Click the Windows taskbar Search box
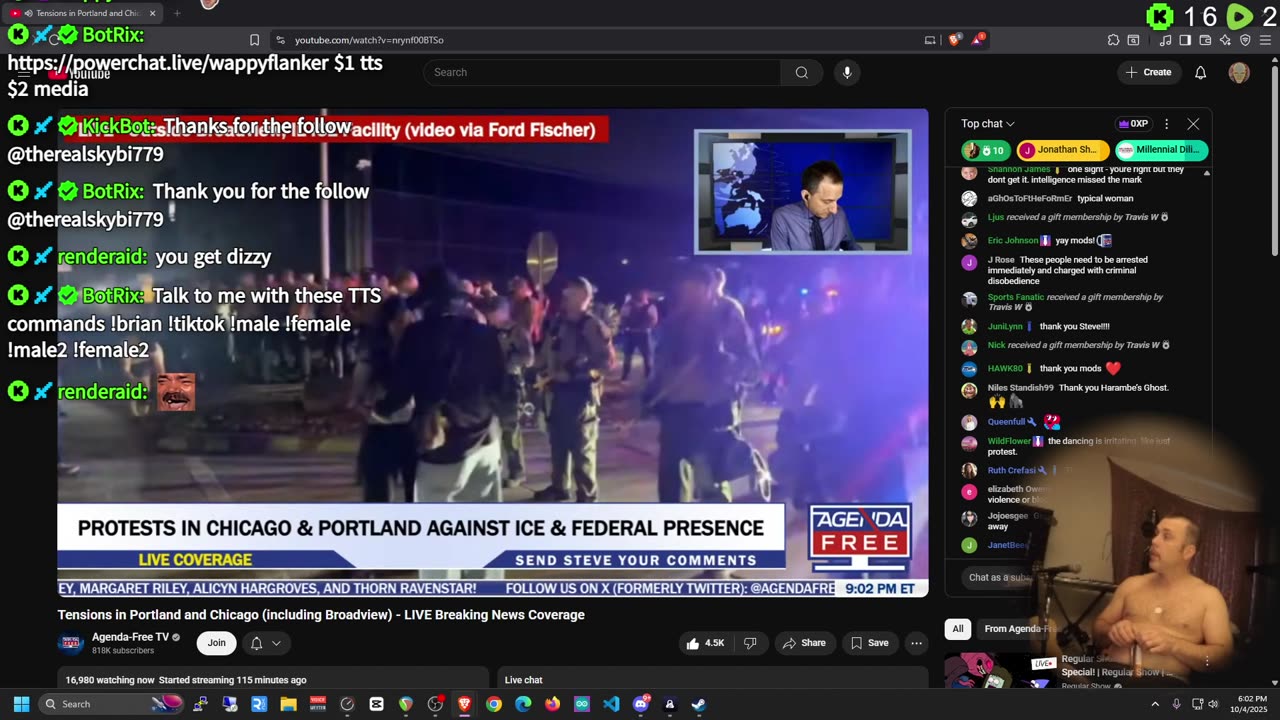 tap(112, 704)
